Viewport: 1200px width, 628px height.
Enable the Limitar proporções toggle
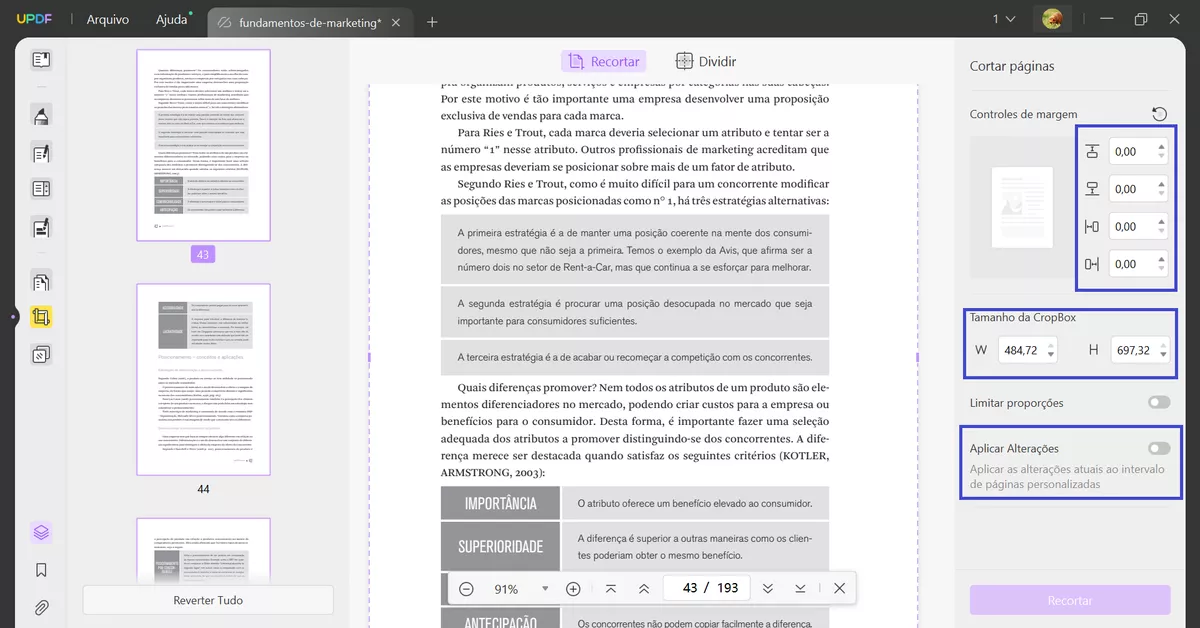pyautogui.click(x=1158, y=402)
